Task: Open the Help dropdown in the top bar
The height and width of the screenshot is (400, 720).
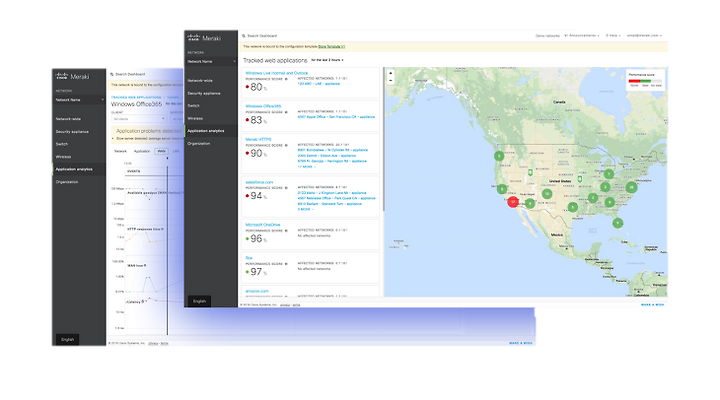Action: tap(613, 35)
